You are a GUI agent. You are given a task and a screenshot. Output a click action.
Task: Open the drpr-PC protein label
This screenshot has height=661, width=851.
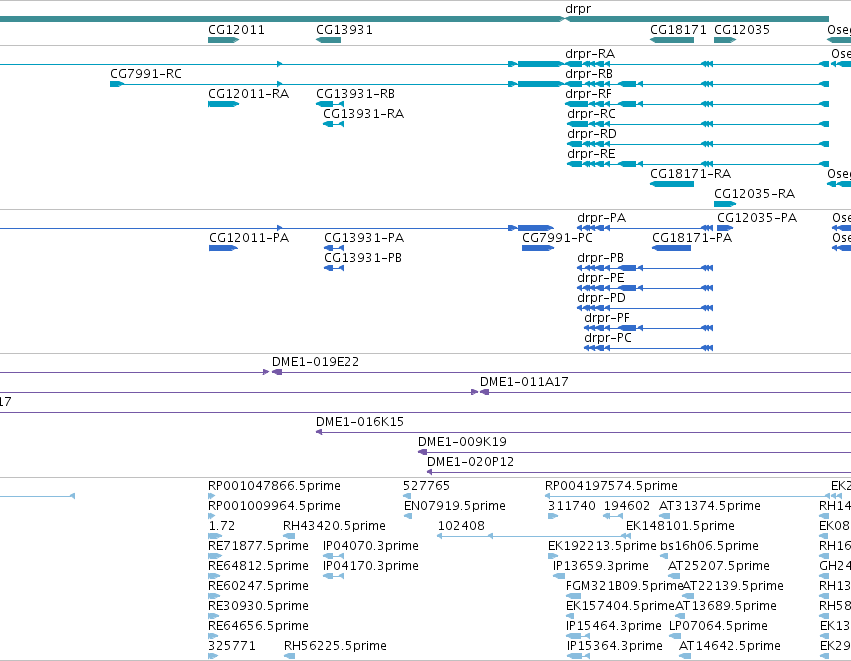click(x=607, y=338)
